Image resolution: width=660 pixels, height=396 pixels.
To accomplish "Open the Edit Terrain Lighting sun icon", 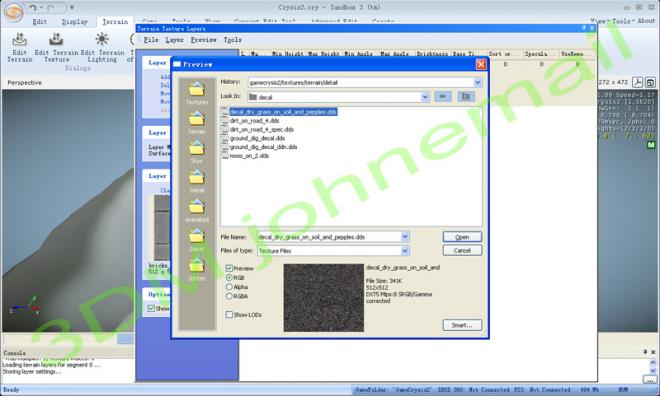I will (102, 40).
